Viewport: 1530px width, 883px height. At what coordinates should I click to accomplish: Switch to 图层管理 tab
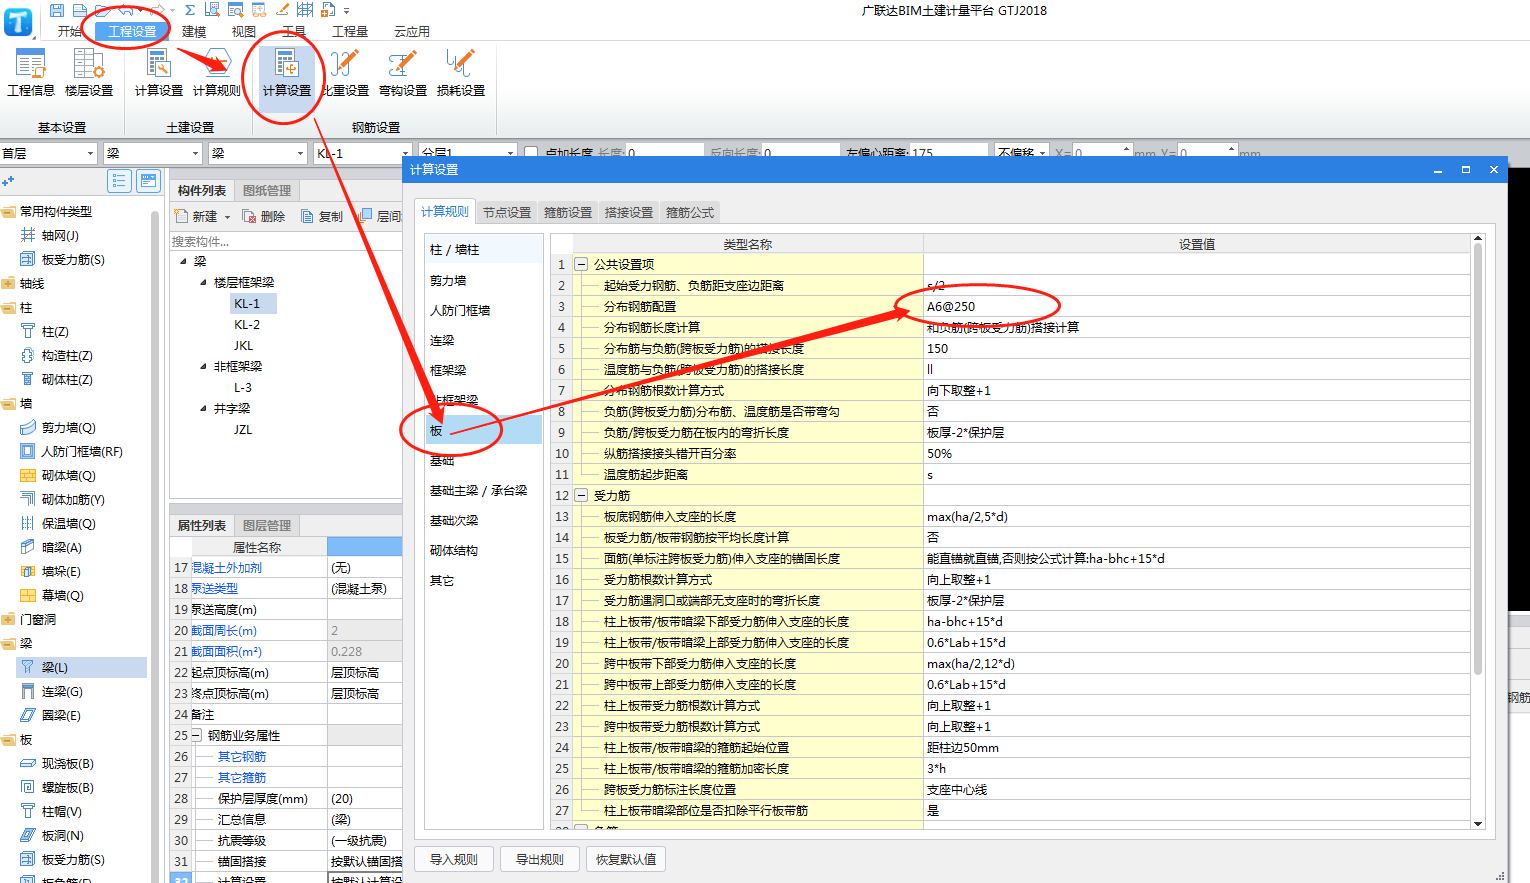[x=267, y=525]
